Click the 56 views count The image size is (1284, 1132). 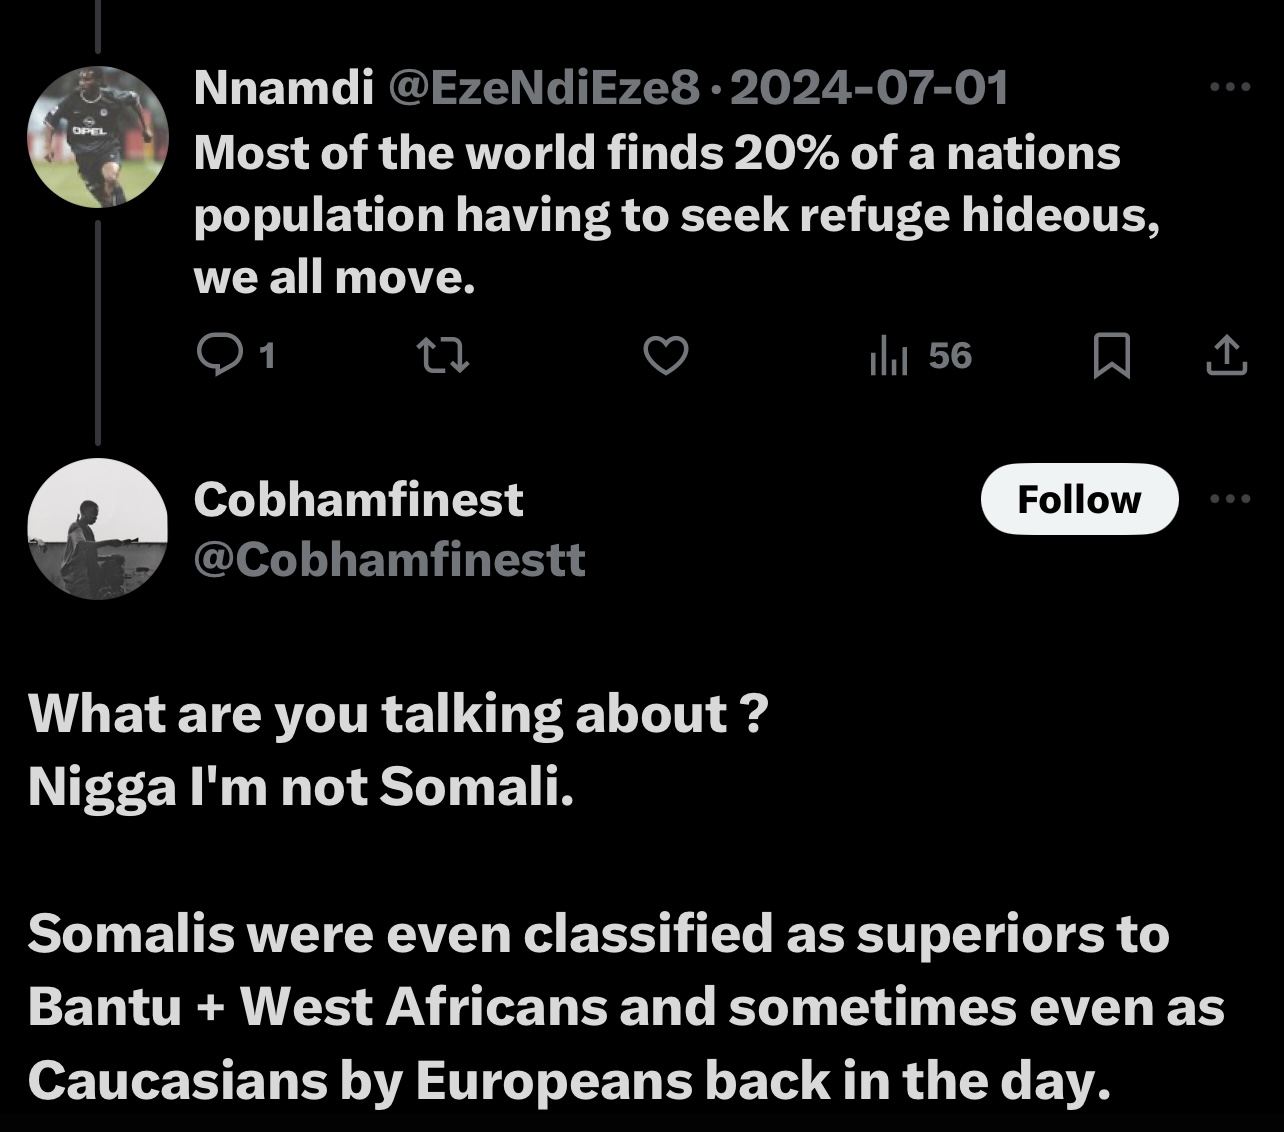pyautogui.click(x=950, y=355)
